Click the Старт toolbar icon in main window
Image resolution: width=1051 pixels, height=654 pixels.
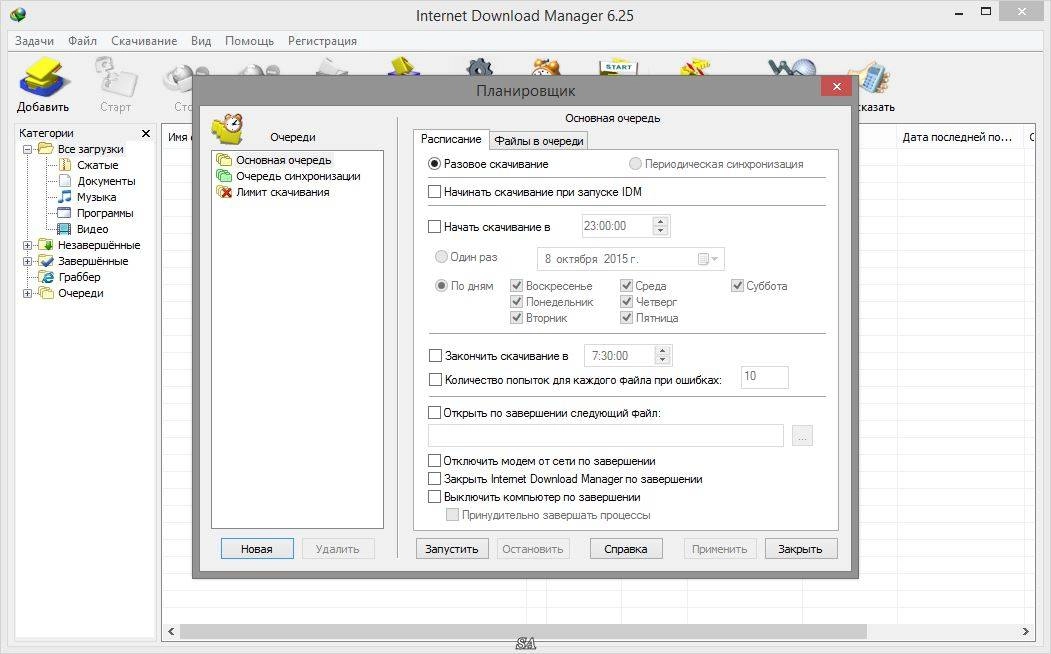[115, 77]
